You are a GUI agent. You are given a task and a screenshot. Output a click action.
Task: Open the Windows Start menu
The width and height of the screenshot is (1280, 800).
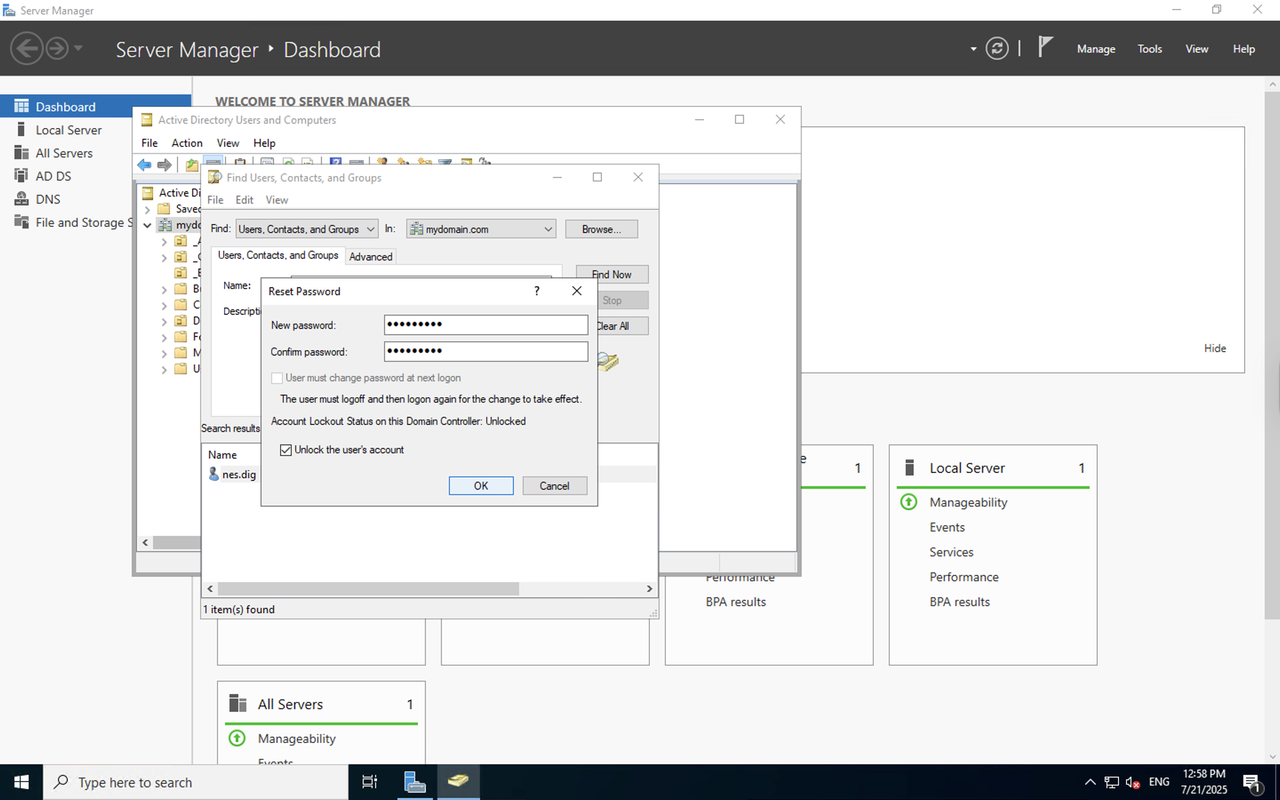pyautogui.click(x=20, y=782)
